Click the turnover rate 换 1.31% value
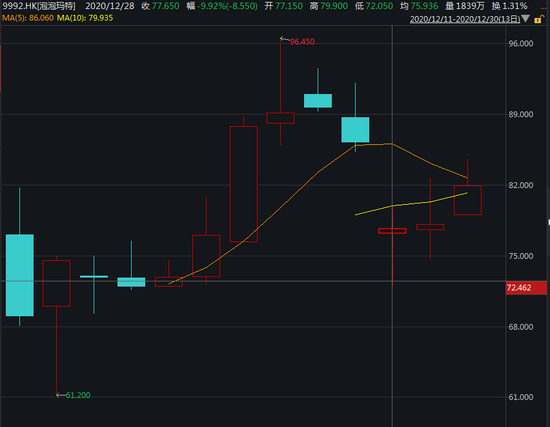Image resolution: width=550 pixels, height=427 pixels. click(509, 6)
